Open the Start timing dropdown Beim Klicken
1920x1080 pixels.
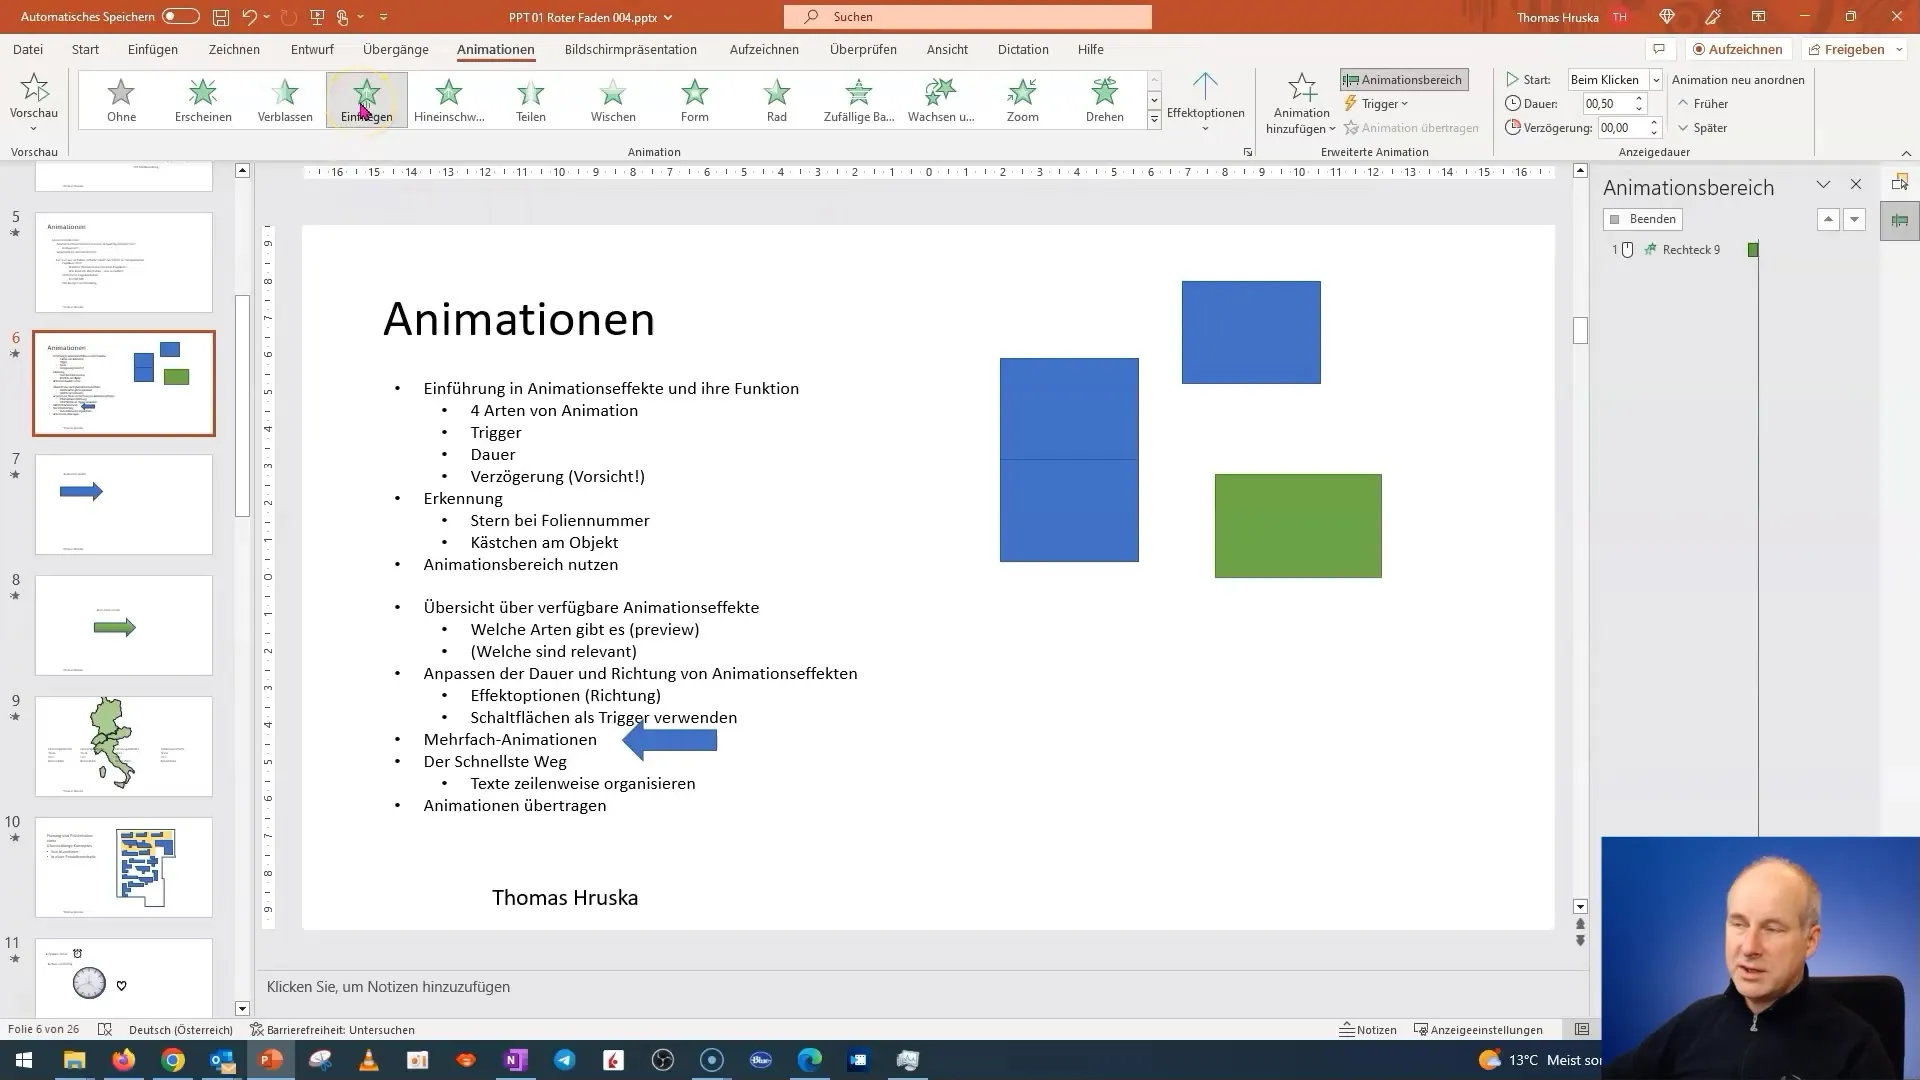click(1655, 80)
